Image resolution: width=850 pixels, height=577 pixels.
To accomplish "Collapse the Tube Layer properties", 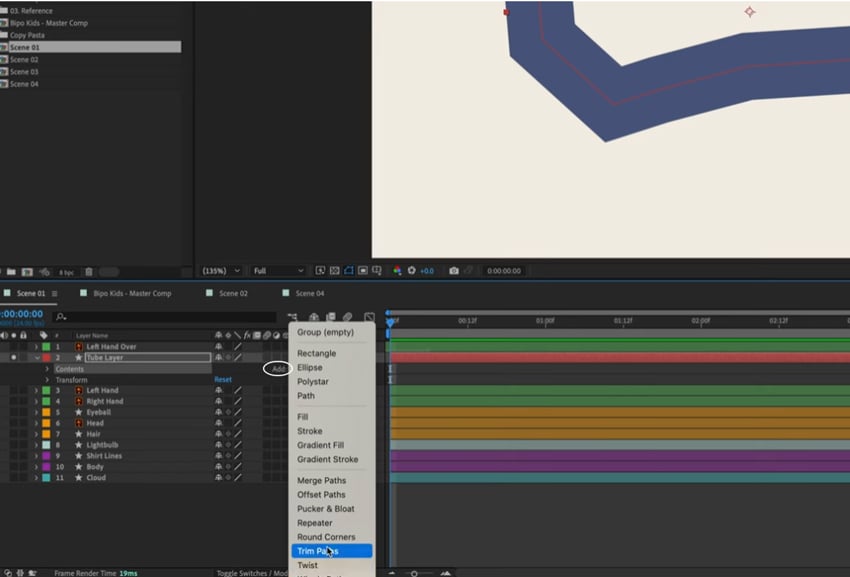I will pos(36,357).
